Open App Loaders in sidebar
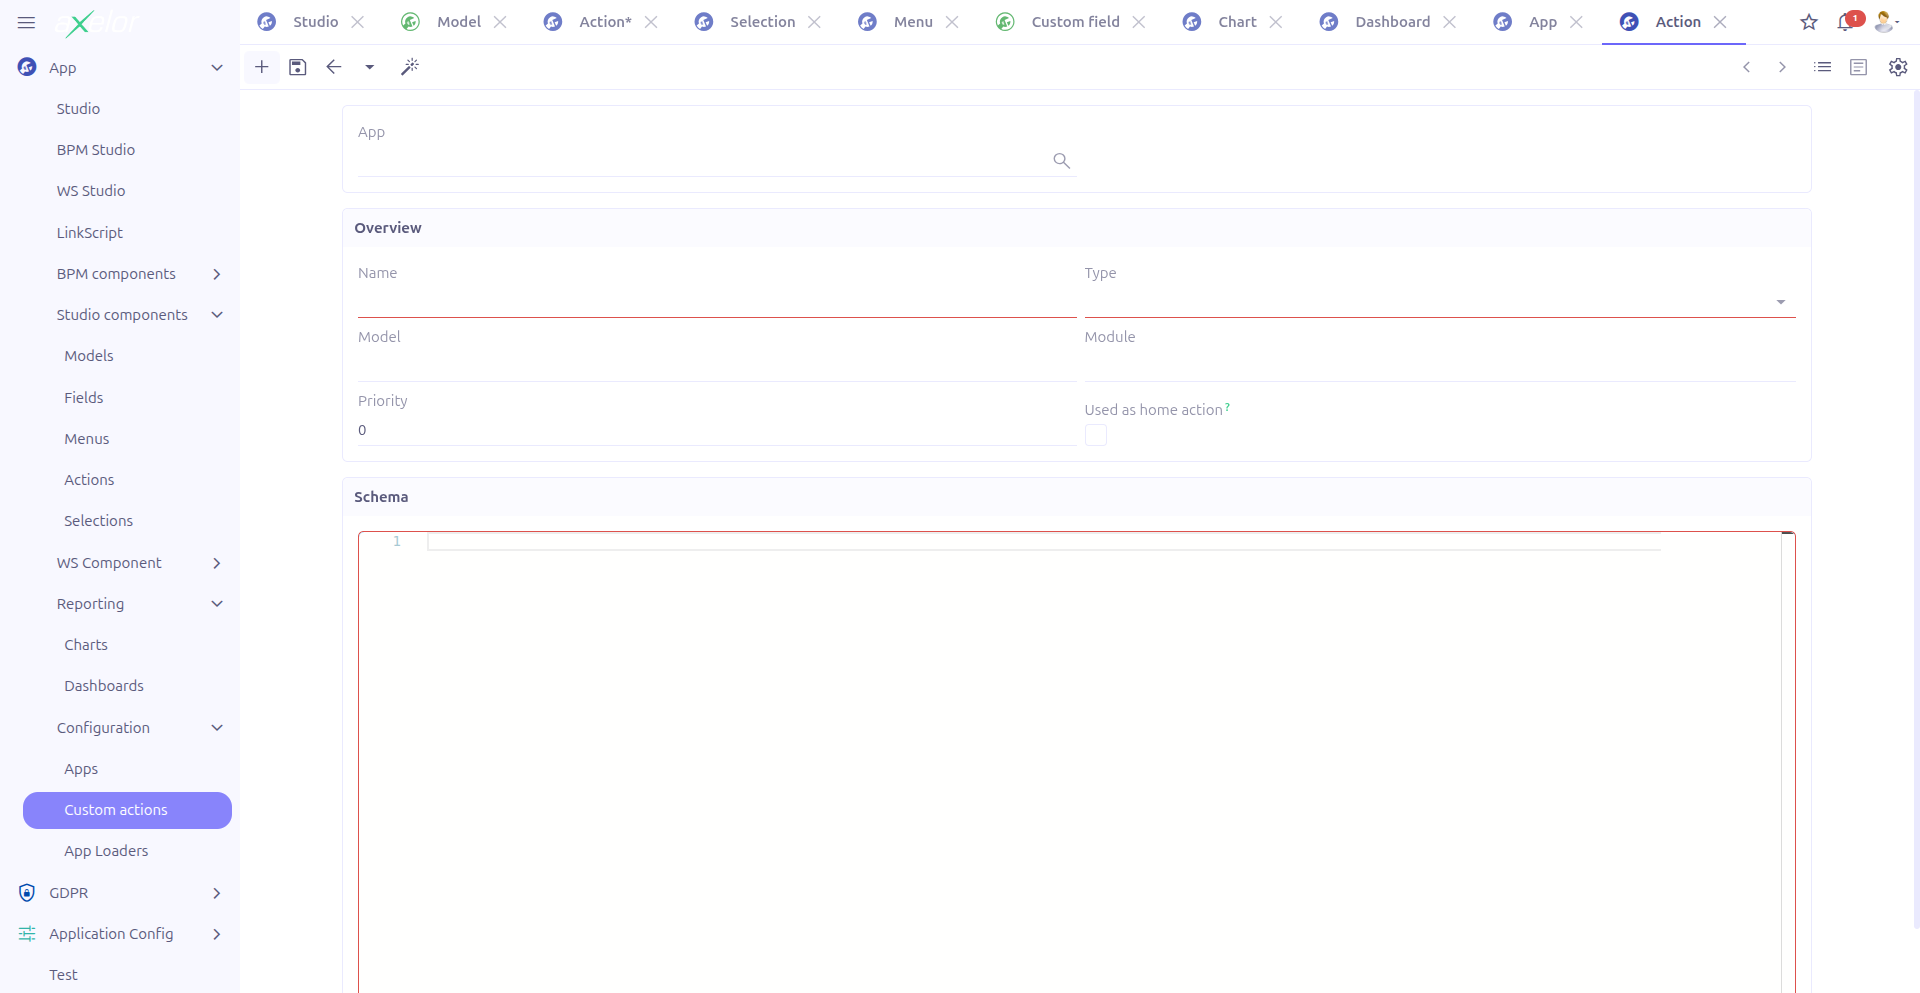Screen dimensions: 1920x993 tap(106, 851)
